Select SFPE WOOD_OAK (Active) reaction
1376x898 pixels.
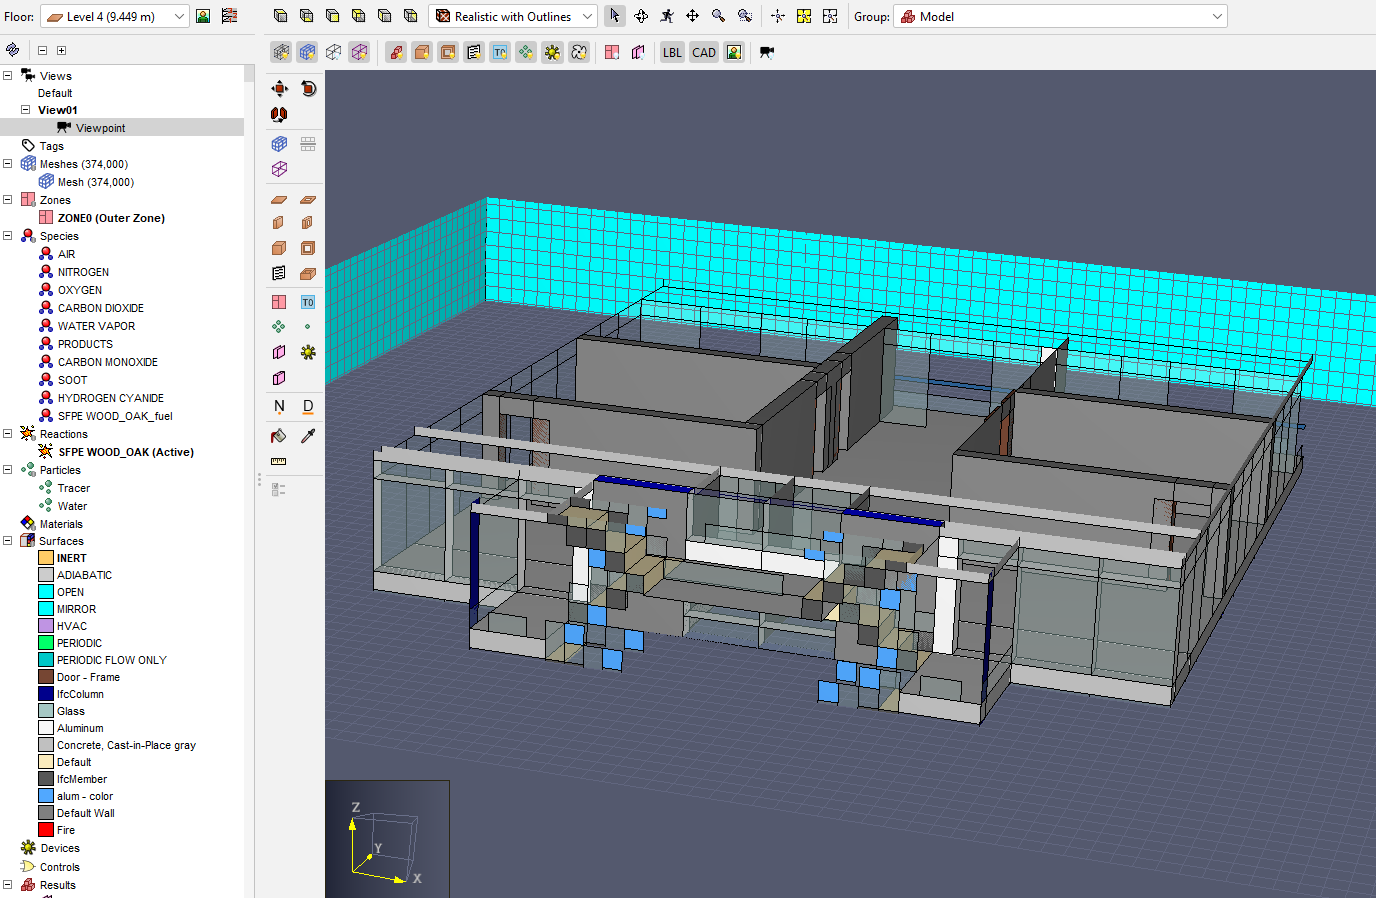125,452
